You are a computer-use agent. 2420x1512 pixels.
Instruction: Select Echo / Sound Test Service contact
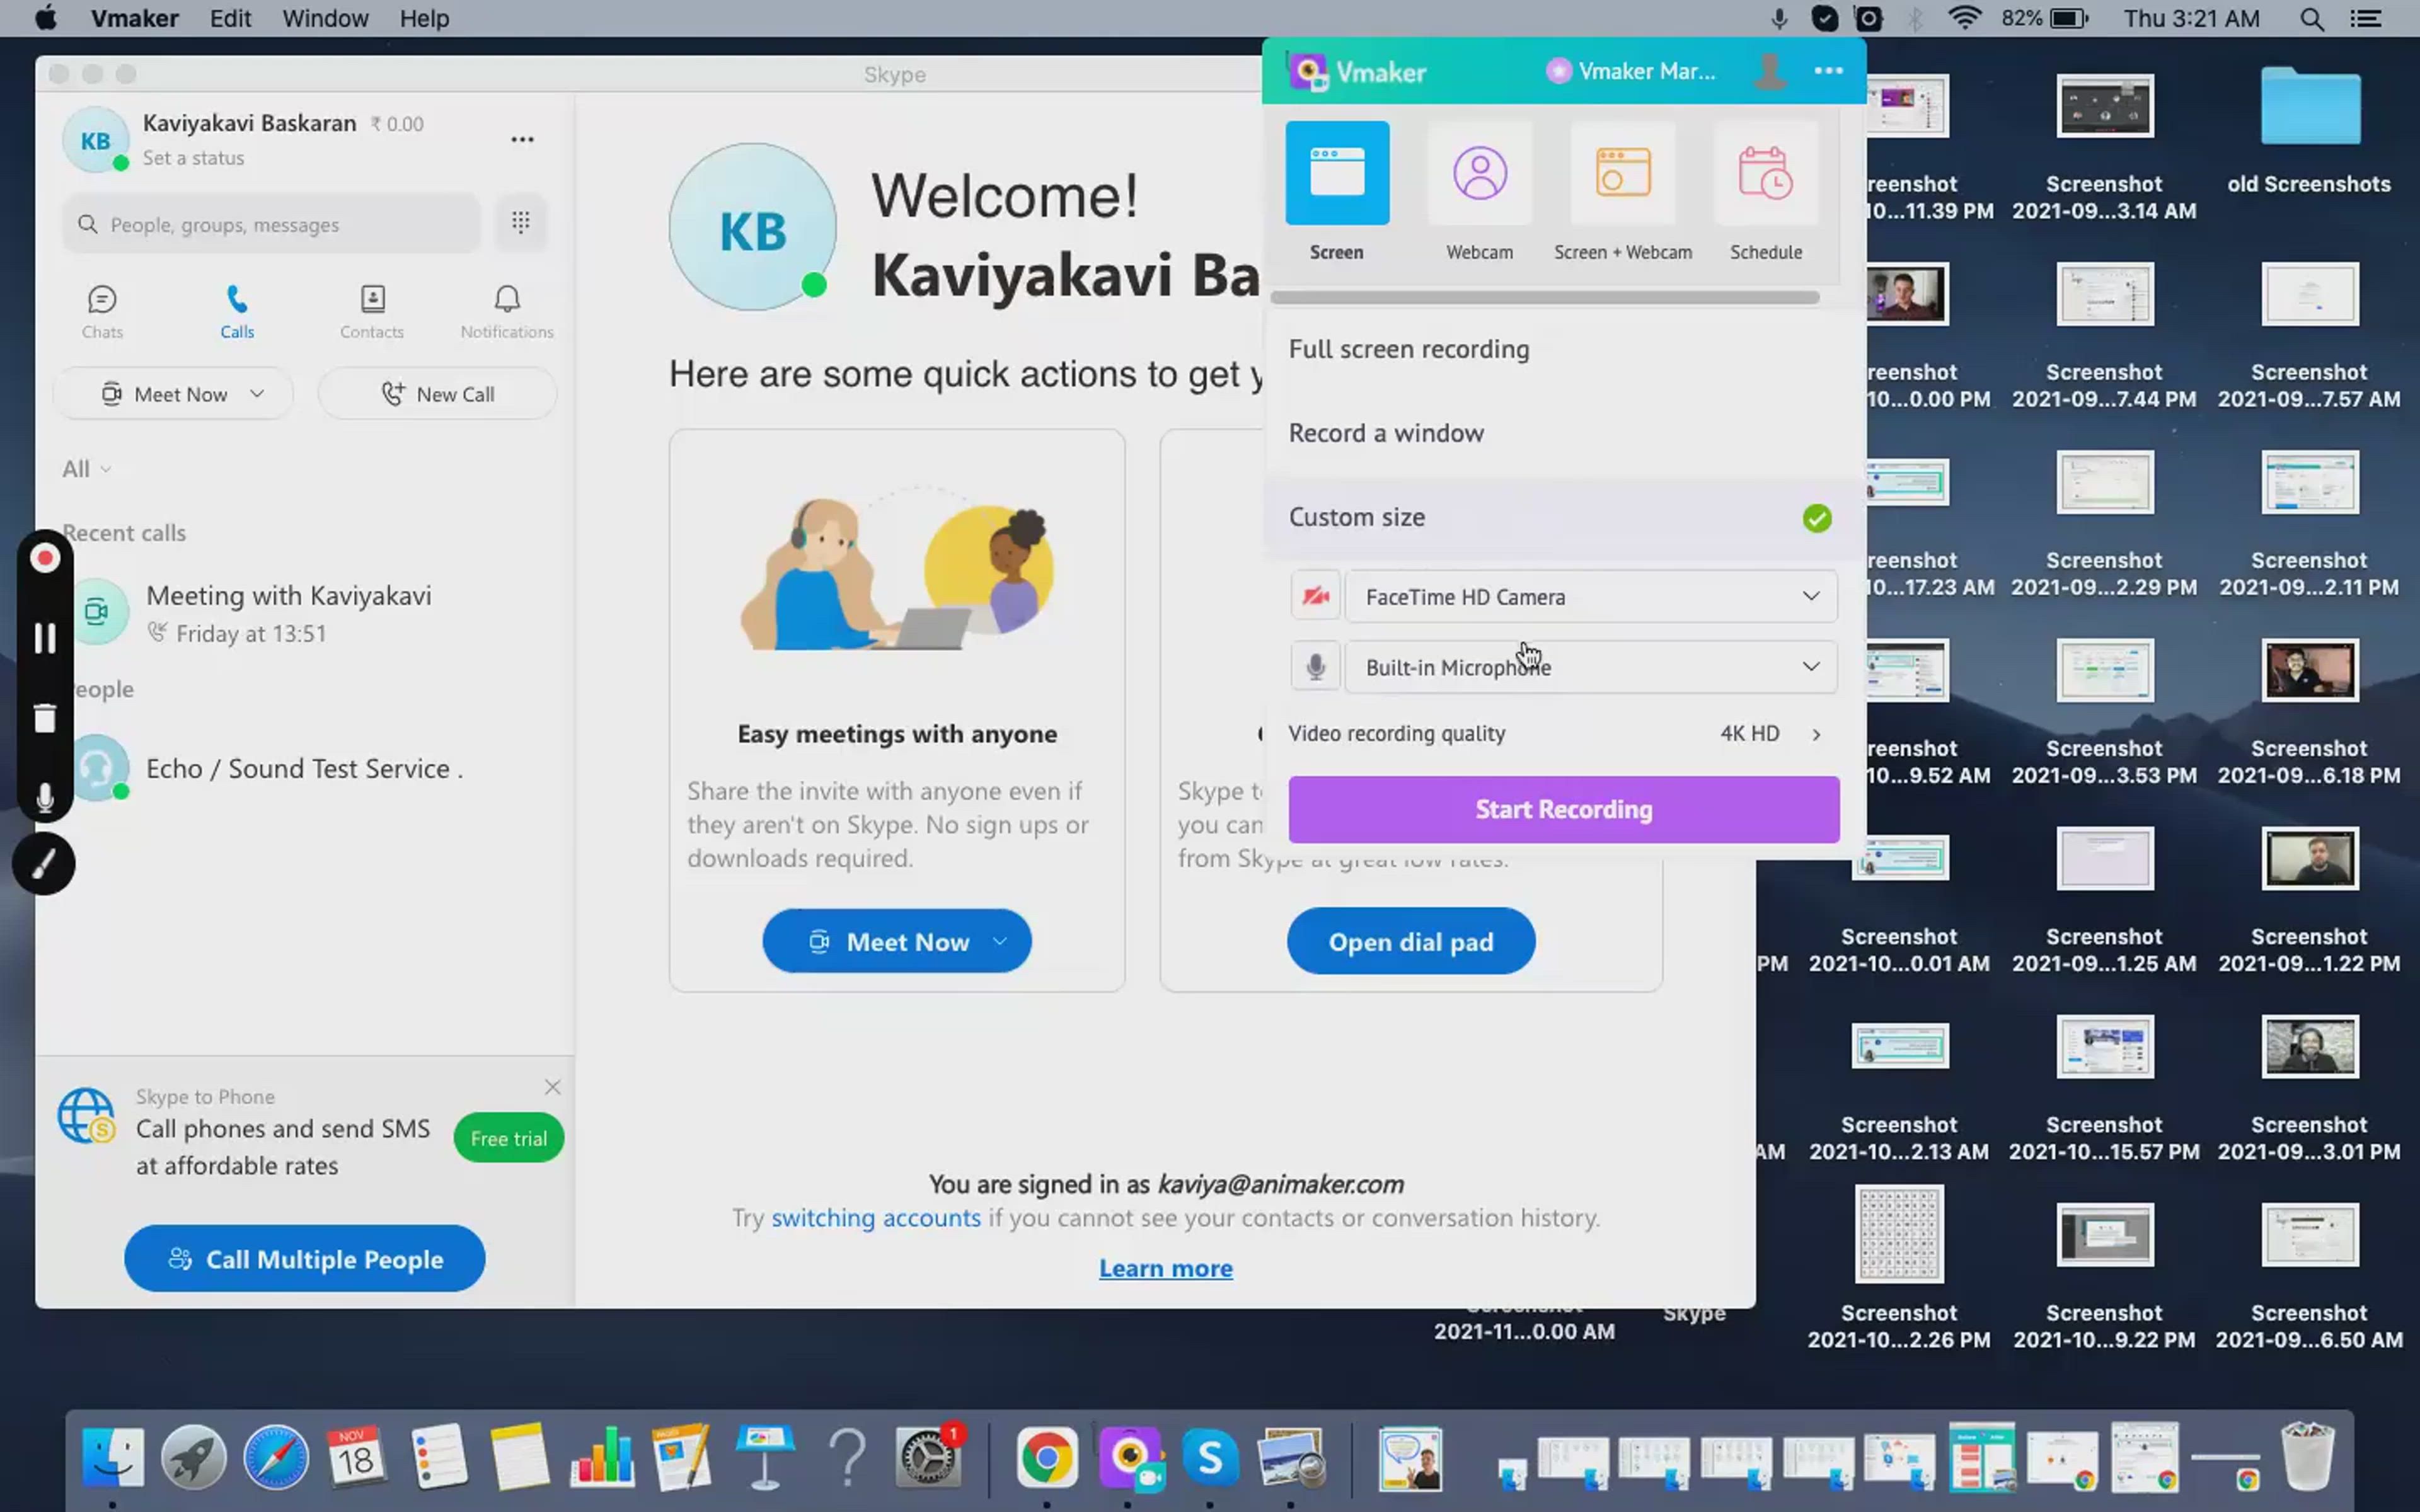point(305,769)
